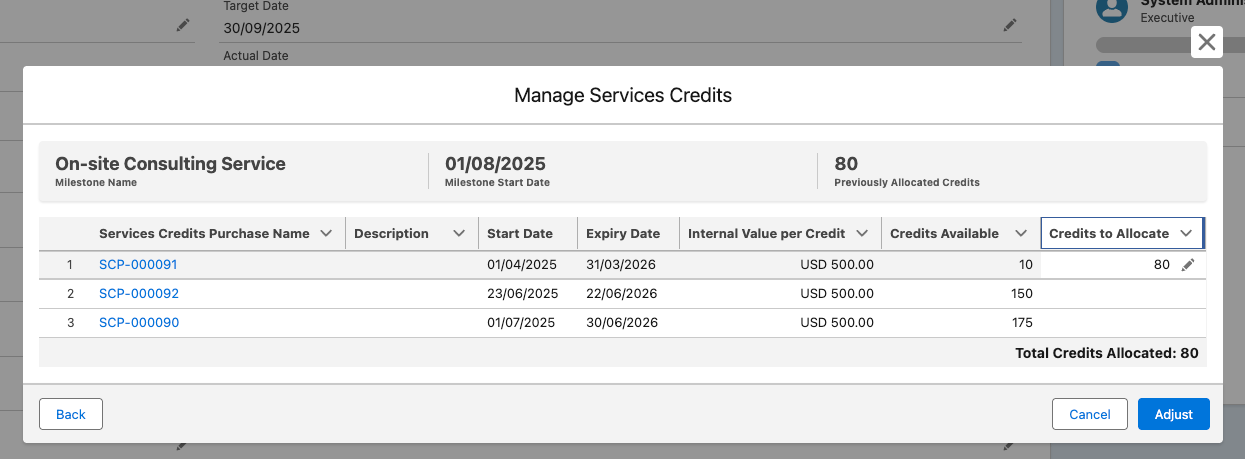Viewport: 1245px width, 459px height.
Task: Click Credits to Allocate cell for SCP-000090
Action: click(x=1122, y=323)
